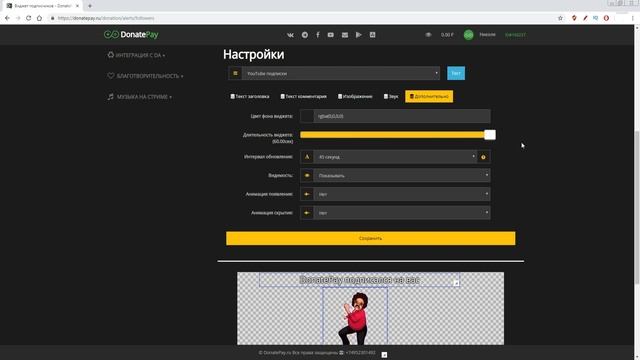Open Анимация скрытия dropdown
Screen dimensions: 640x360
(x=402, y=213)
